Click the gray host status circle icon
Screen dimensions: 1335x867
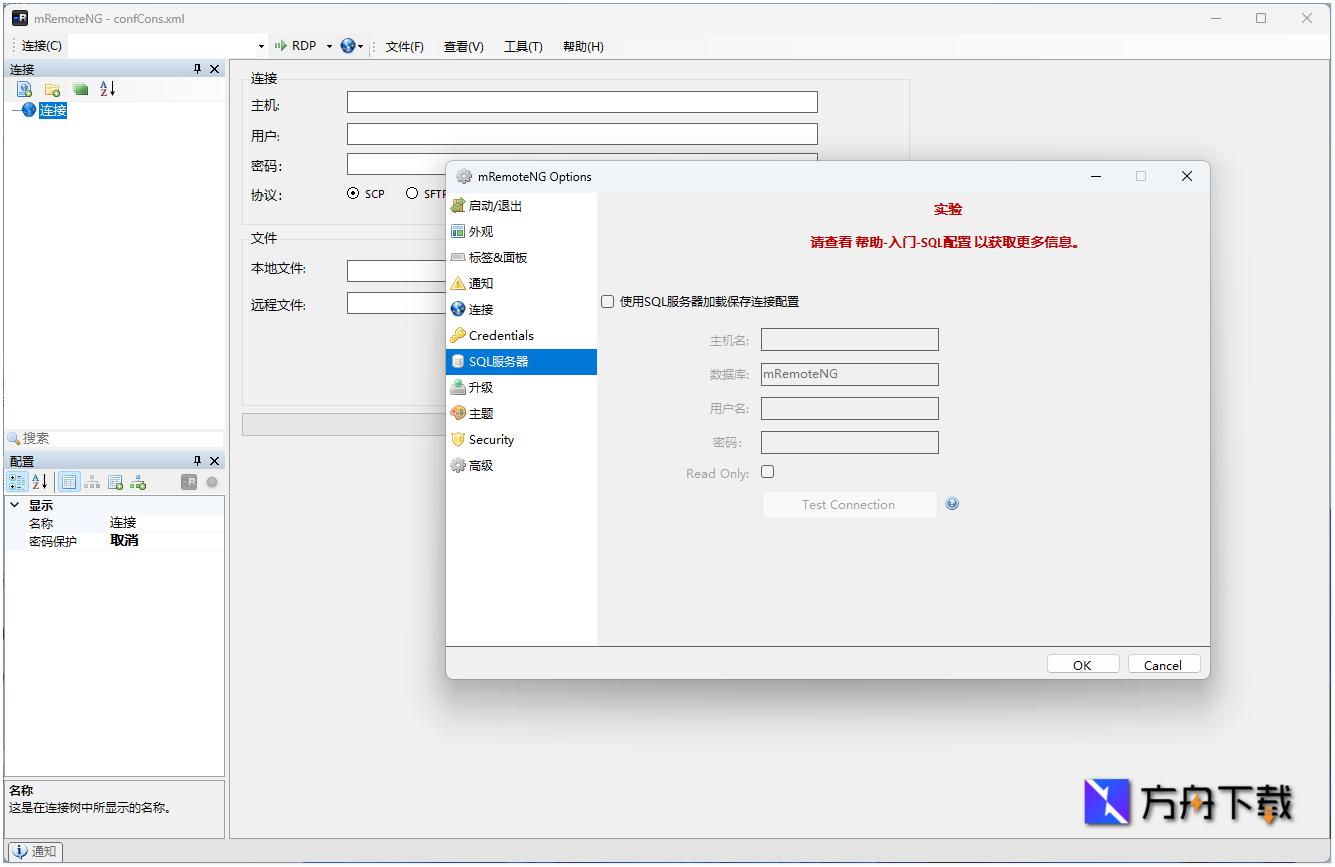[212, 482]
